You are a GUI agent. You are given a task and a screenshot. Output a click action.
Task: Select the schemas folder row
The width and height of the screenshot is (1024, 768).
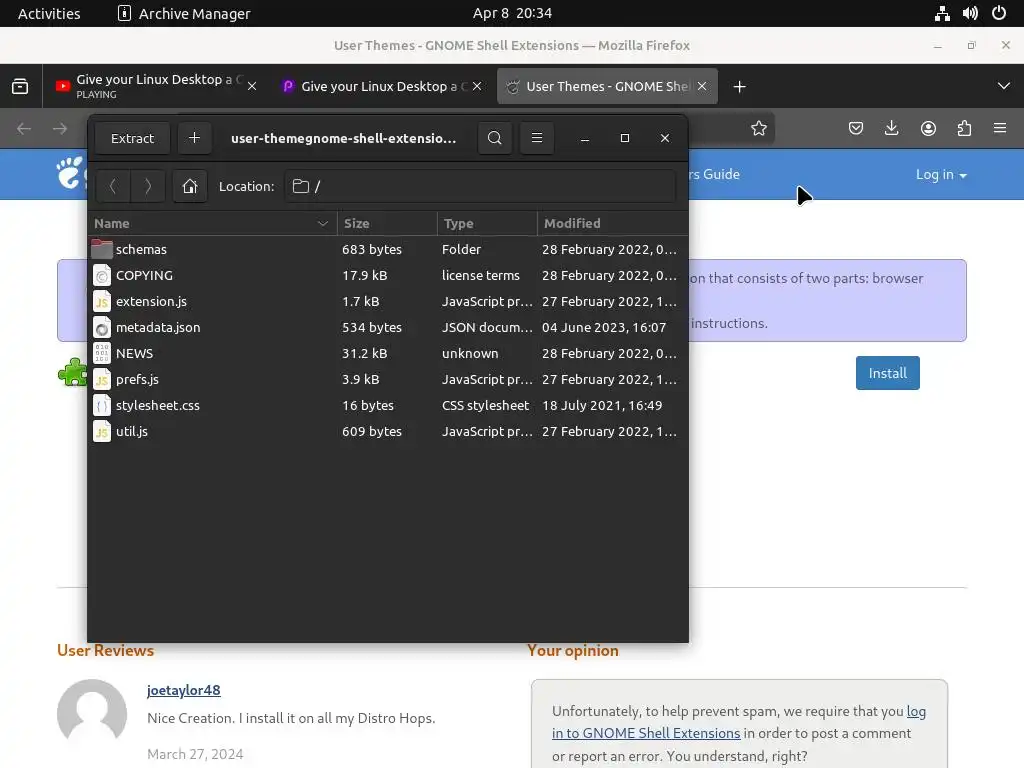click(x=388, y=249)
